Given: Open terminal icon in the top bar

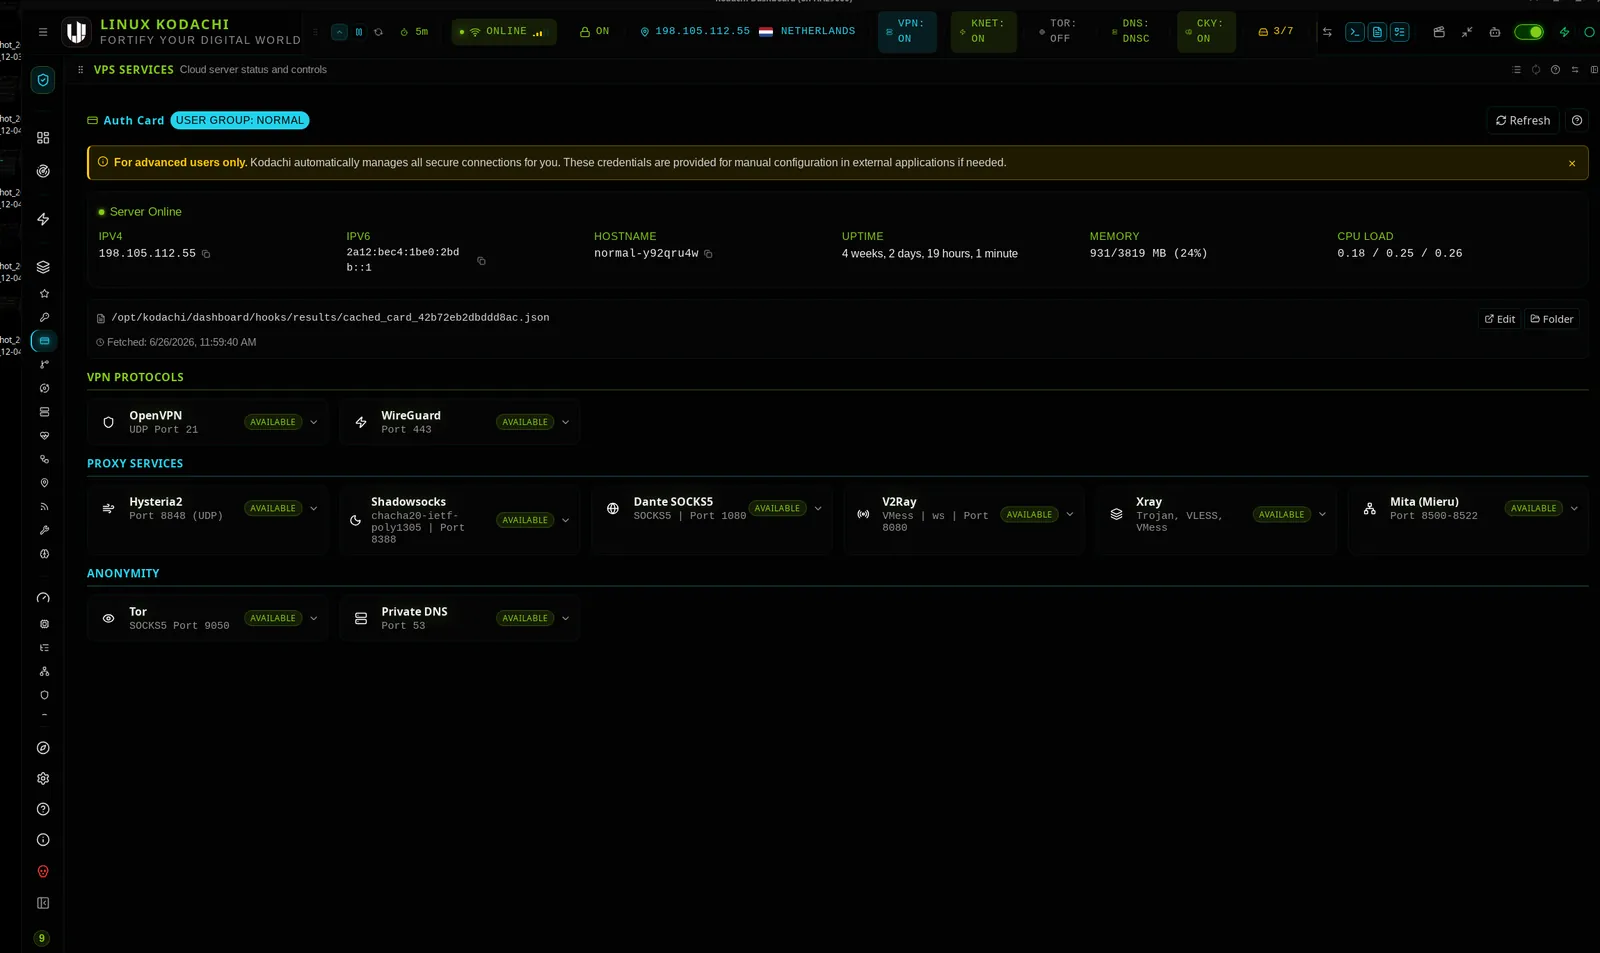Looking at the screenshot, I should [x=1355, y=32].
